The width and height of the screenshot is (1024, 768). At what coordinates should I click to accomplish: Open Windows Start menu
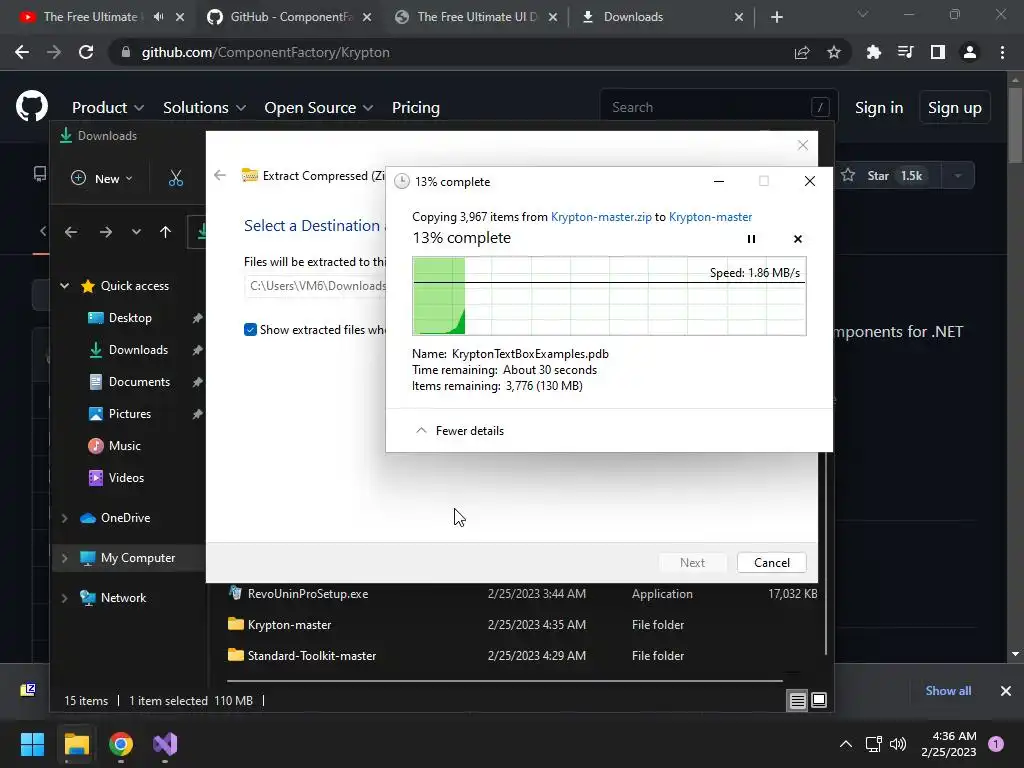click(32, 744)
